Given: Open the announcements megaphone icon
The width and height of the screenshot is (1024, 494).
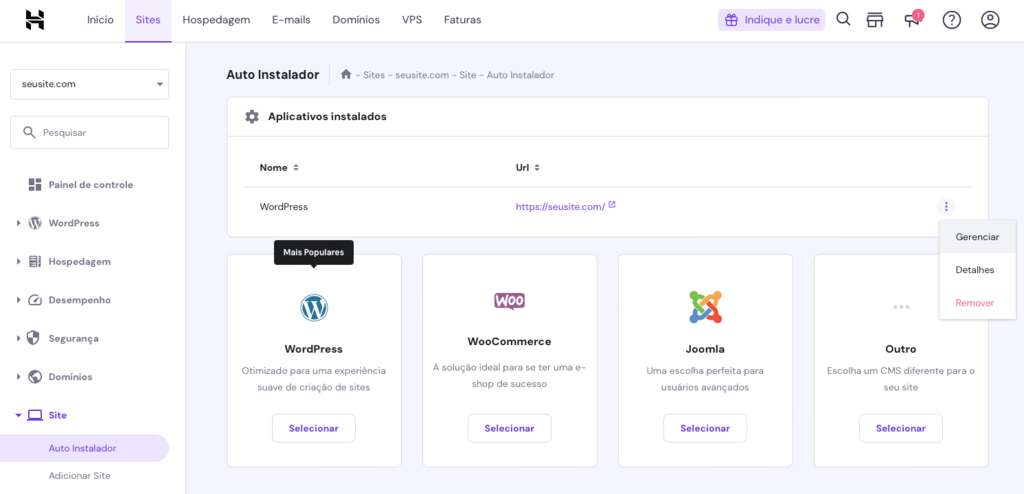Looking at the screenshot, I should pos(912,20).
